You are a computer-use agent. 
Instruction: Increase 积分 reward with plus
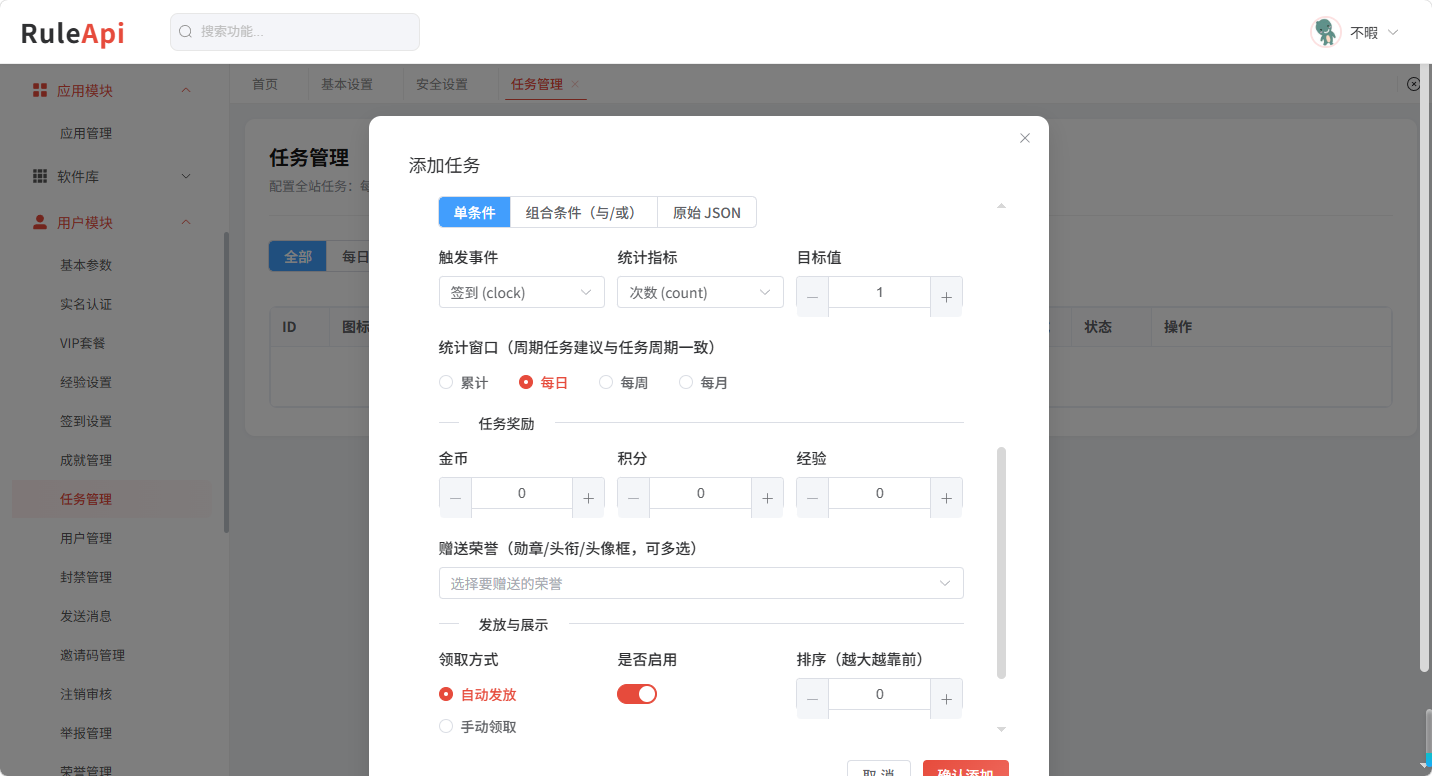[767, 497]
